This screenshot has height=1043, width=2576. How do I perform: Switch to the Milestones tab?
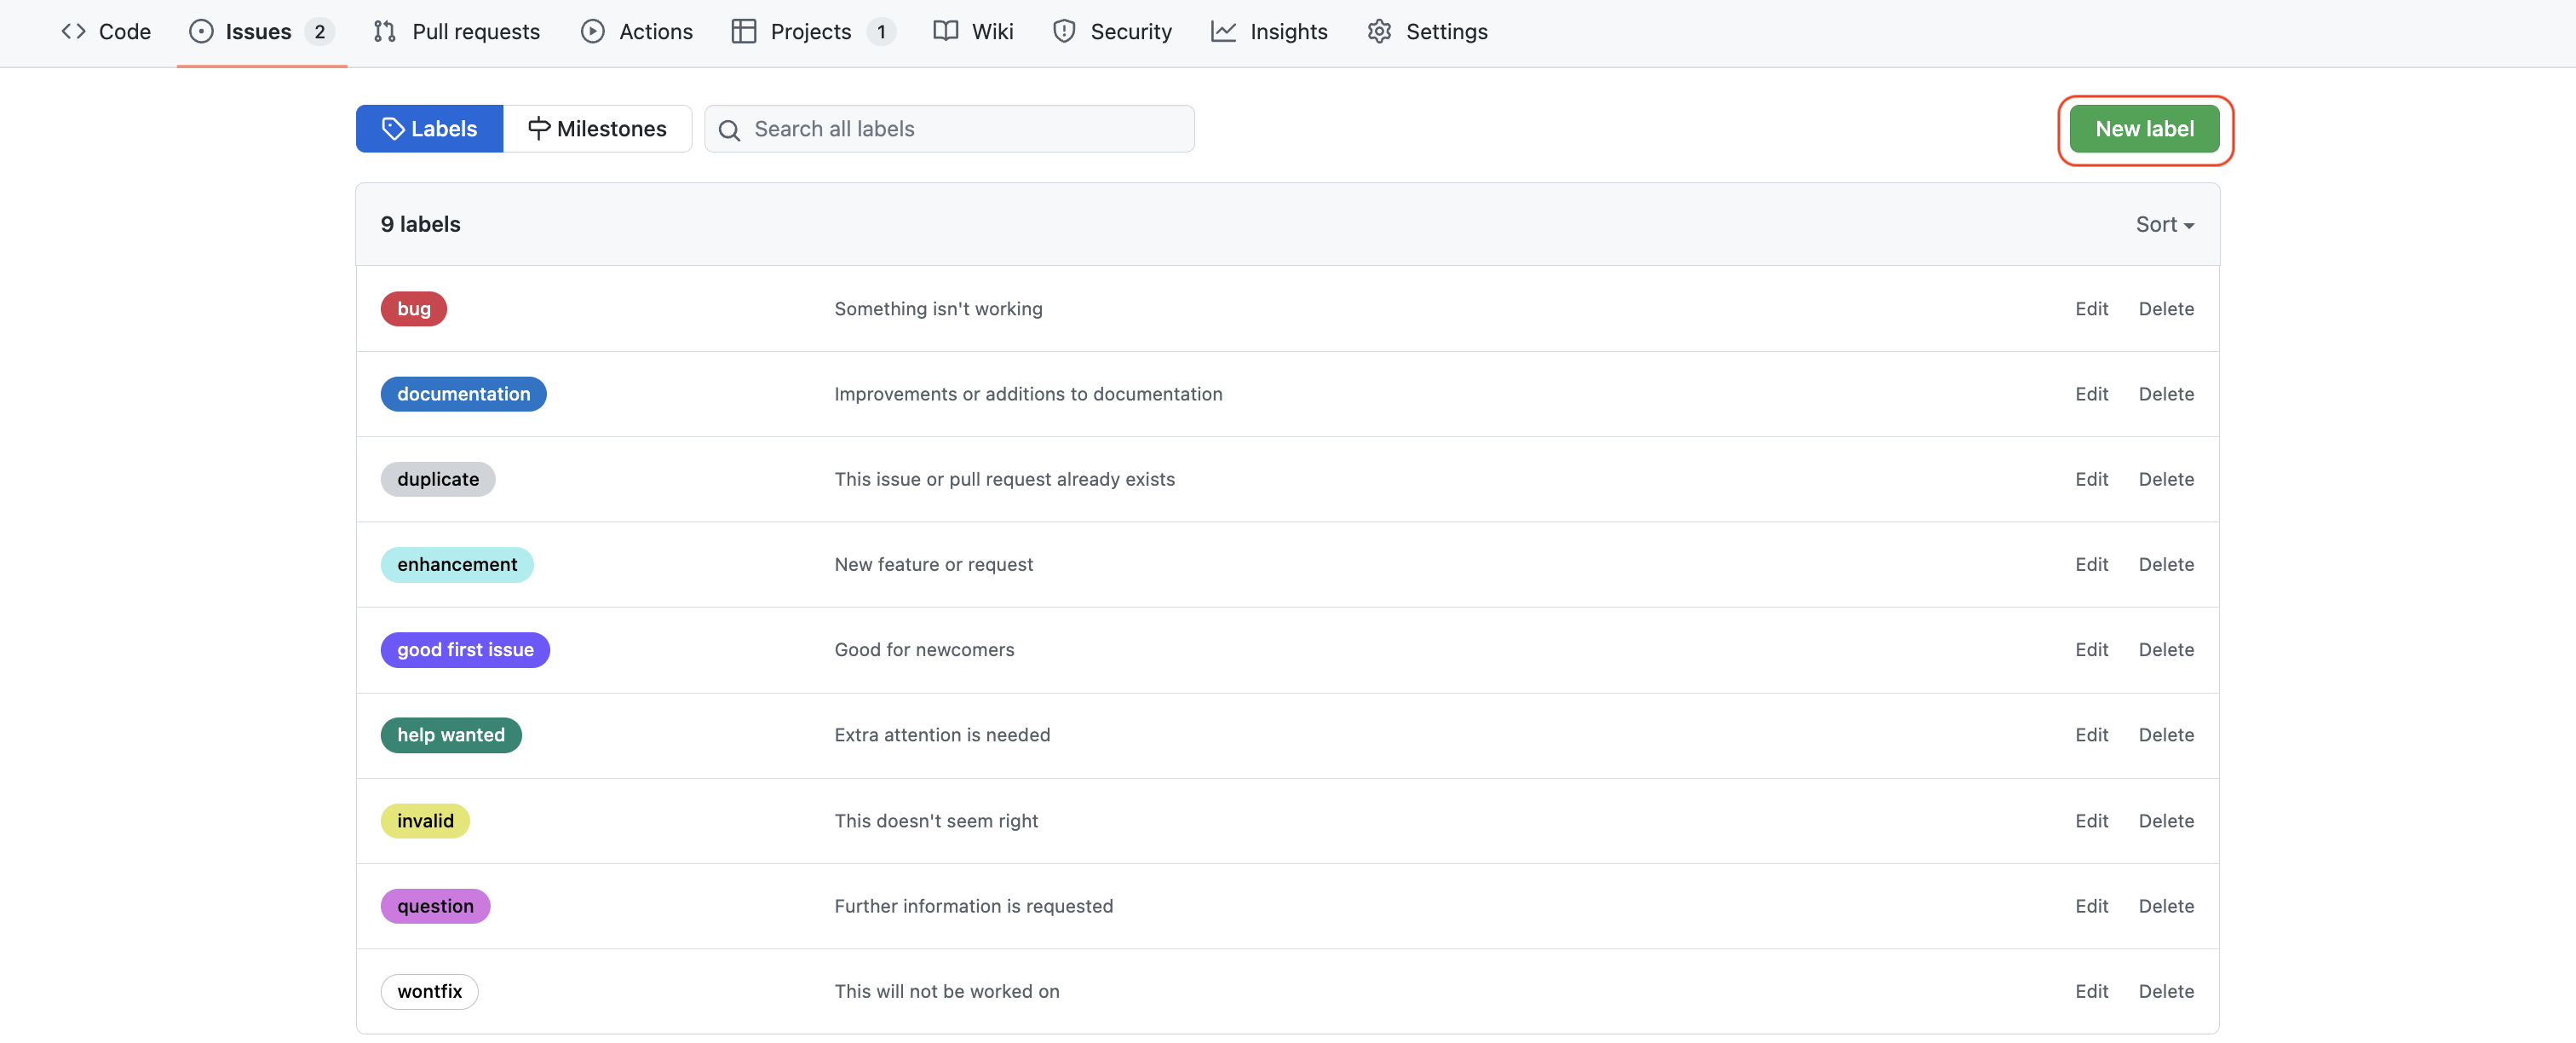pos(597,129)
